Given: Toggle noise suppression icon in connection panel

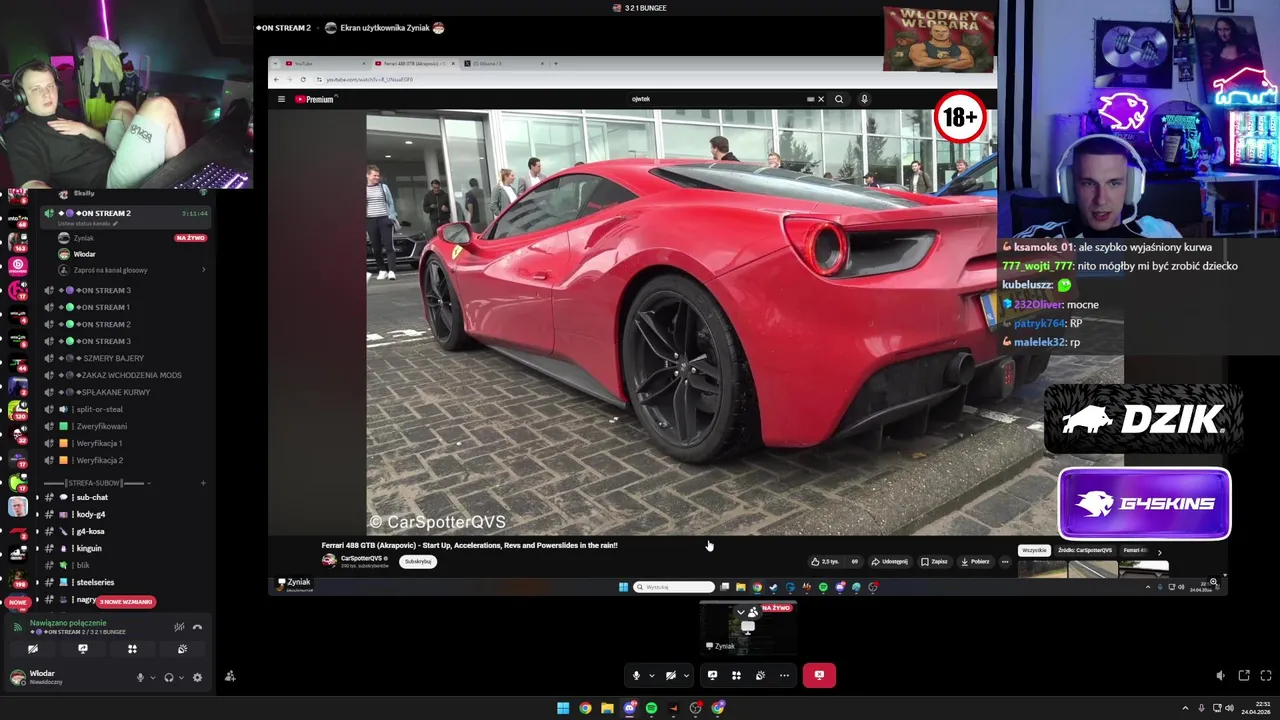Looking at the screenshot, I should pos(179,627).
